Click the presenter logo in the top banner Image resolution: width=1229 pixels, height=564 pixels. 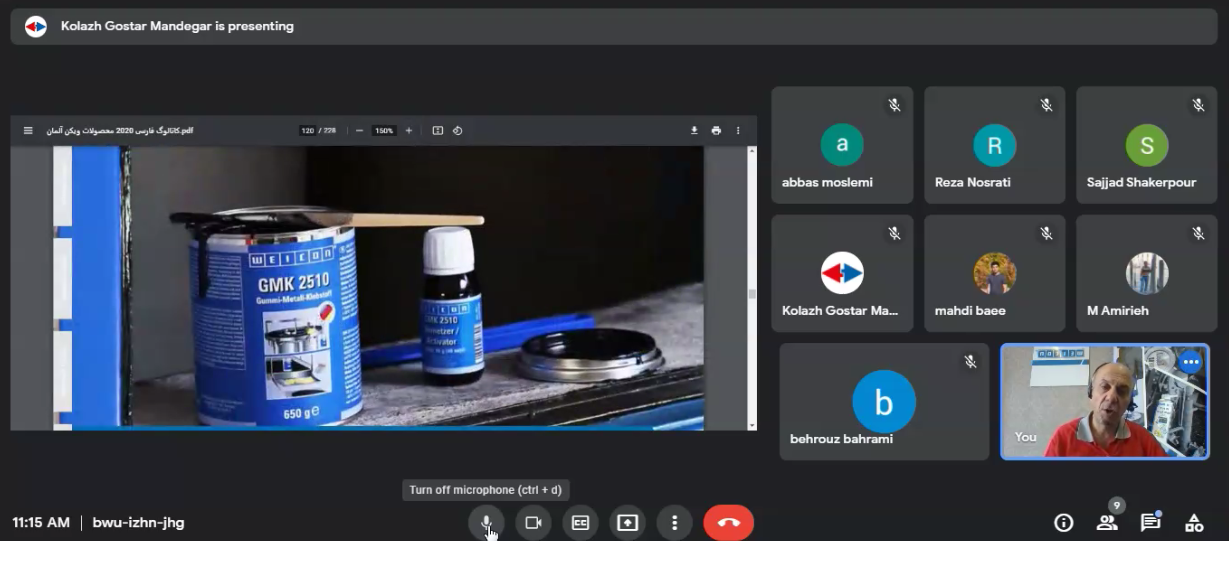pos(36,27)
